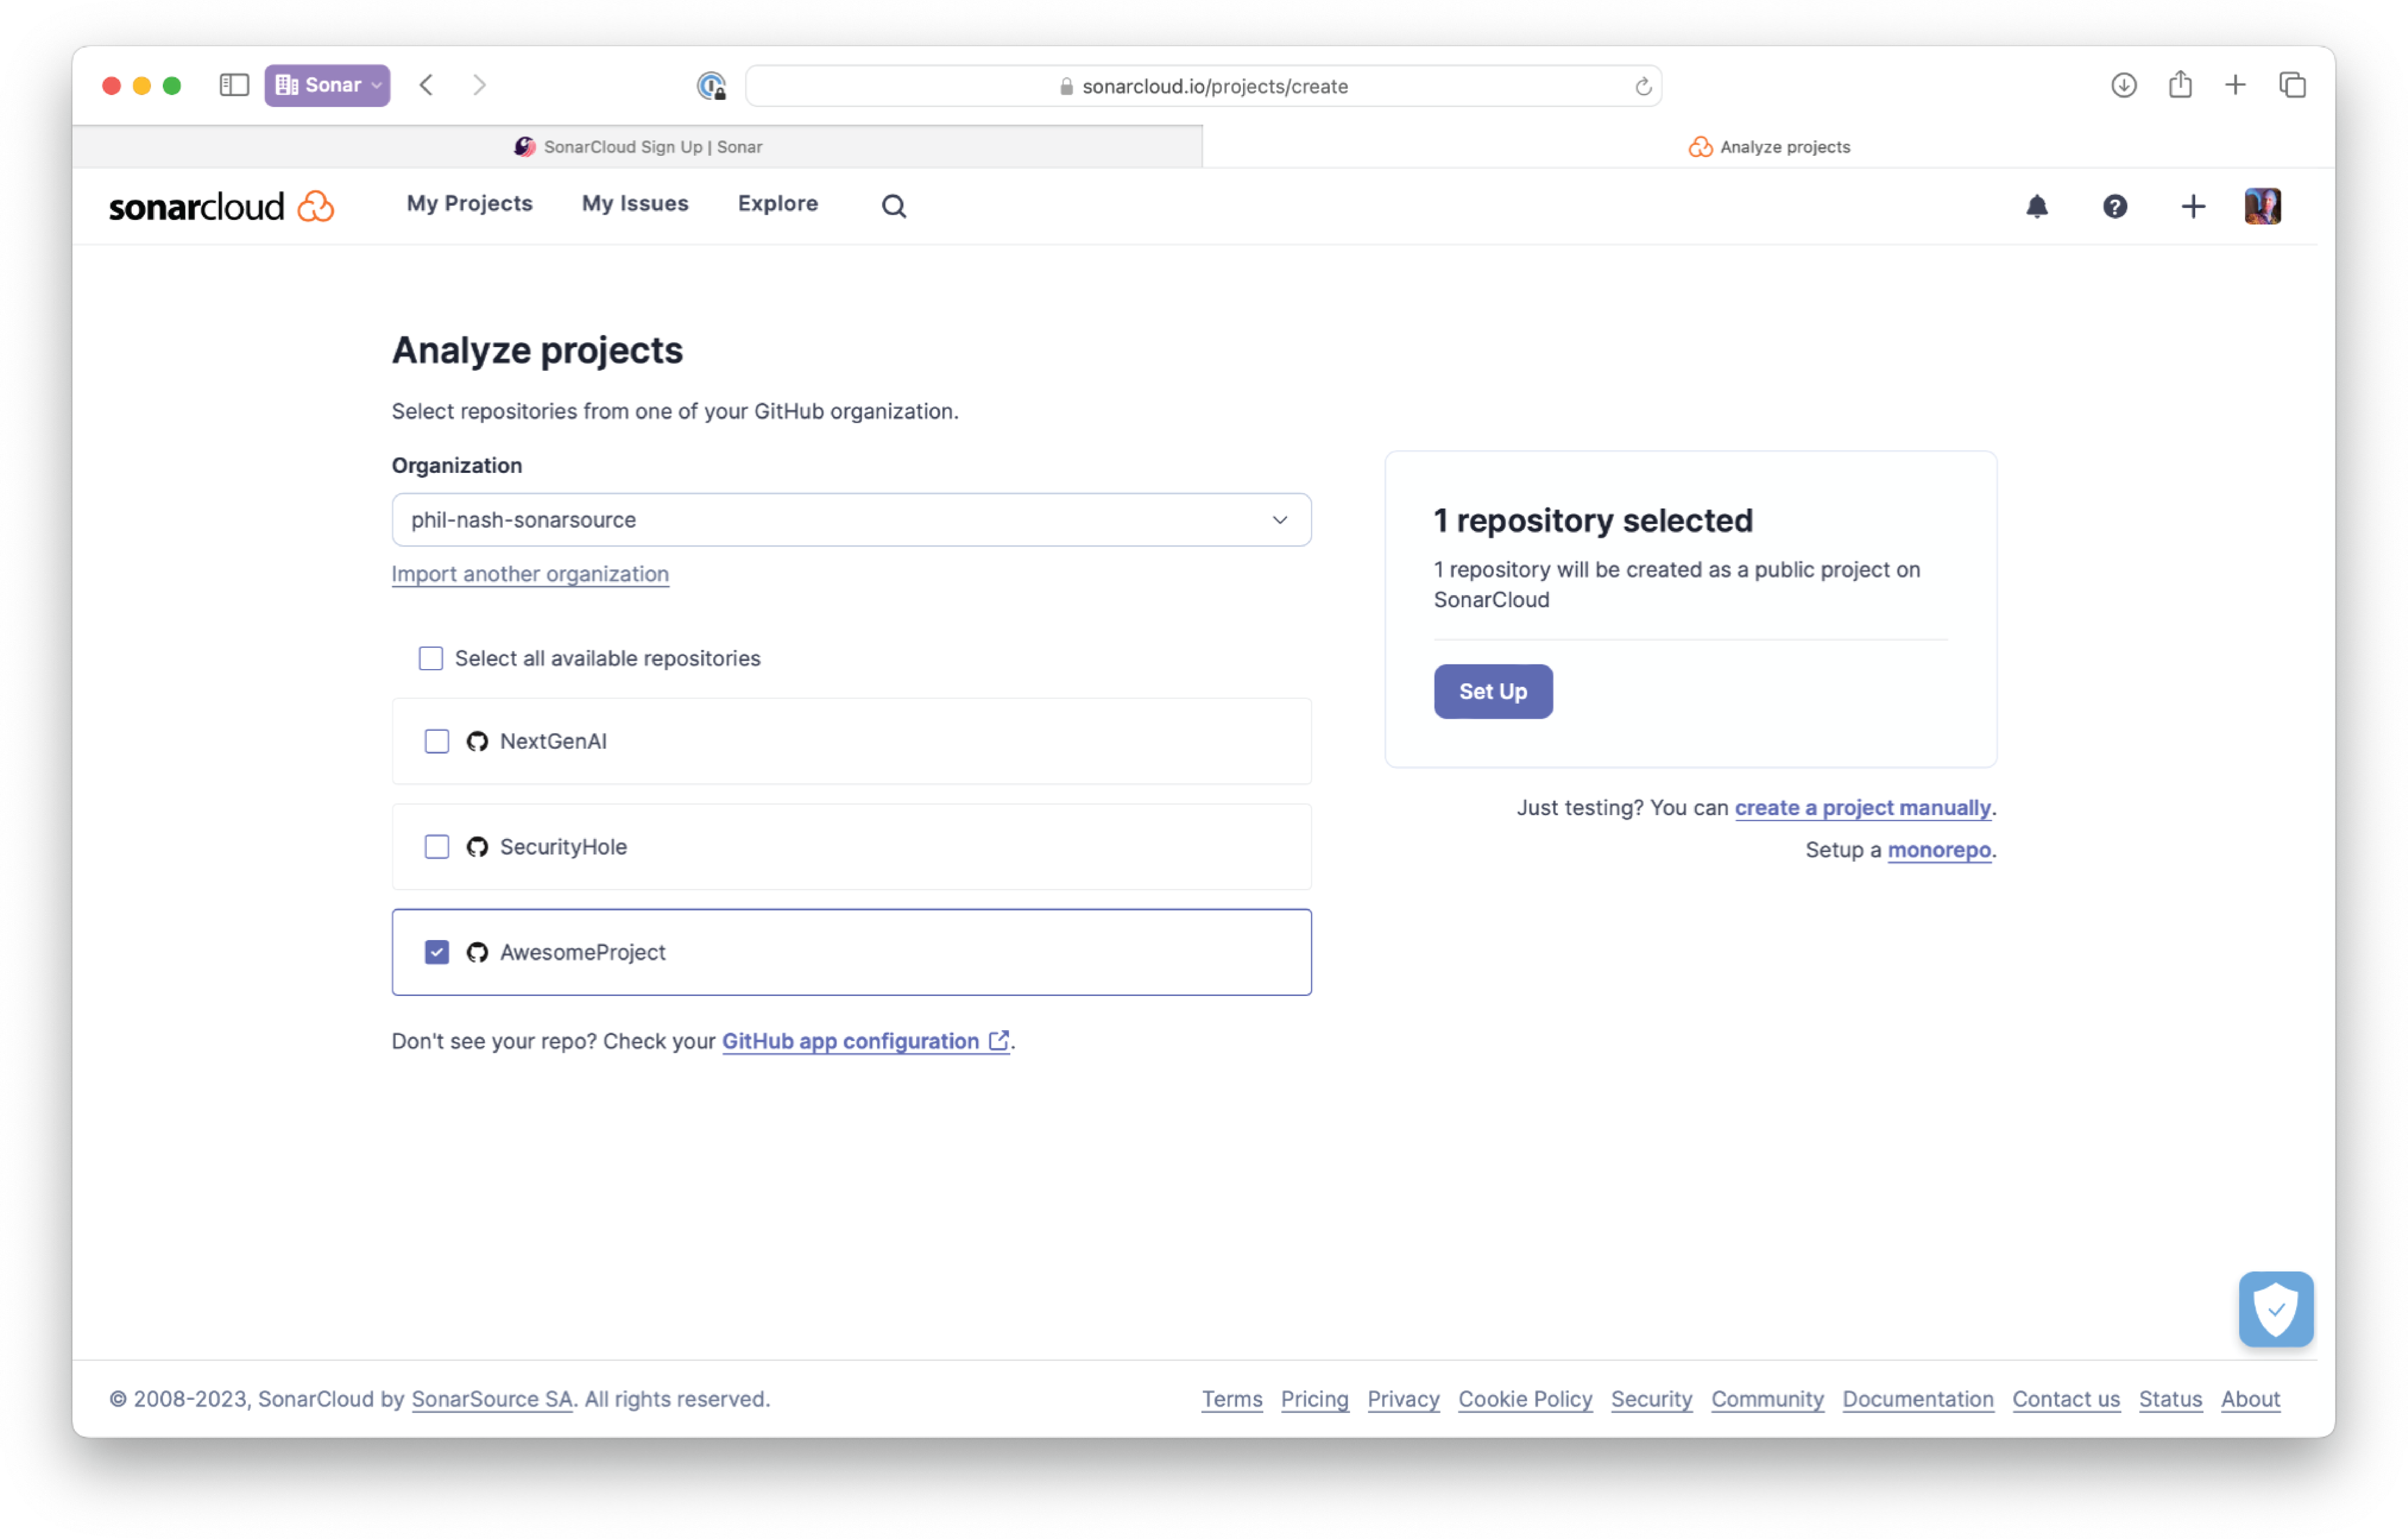
Task: Open the create a project manually link
Action: tap(1862, 808)
